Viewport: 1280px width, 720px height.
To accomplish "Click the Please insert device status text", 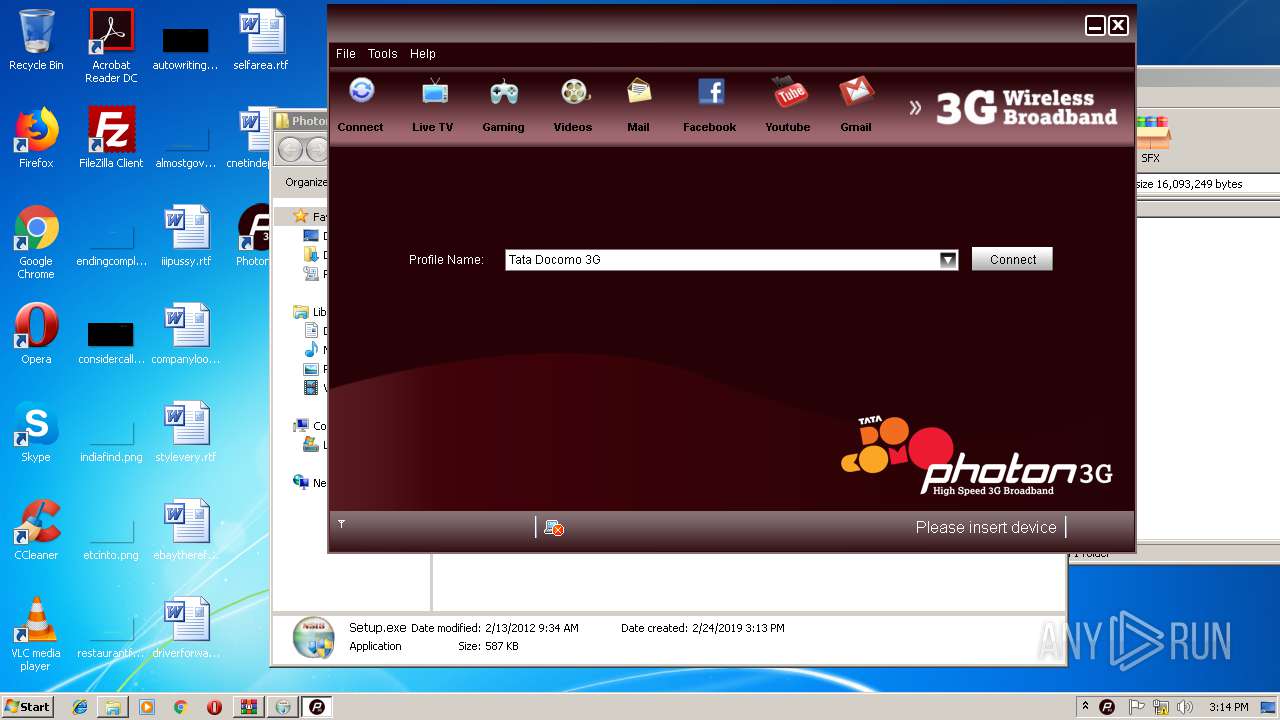I will coord(986,527).
